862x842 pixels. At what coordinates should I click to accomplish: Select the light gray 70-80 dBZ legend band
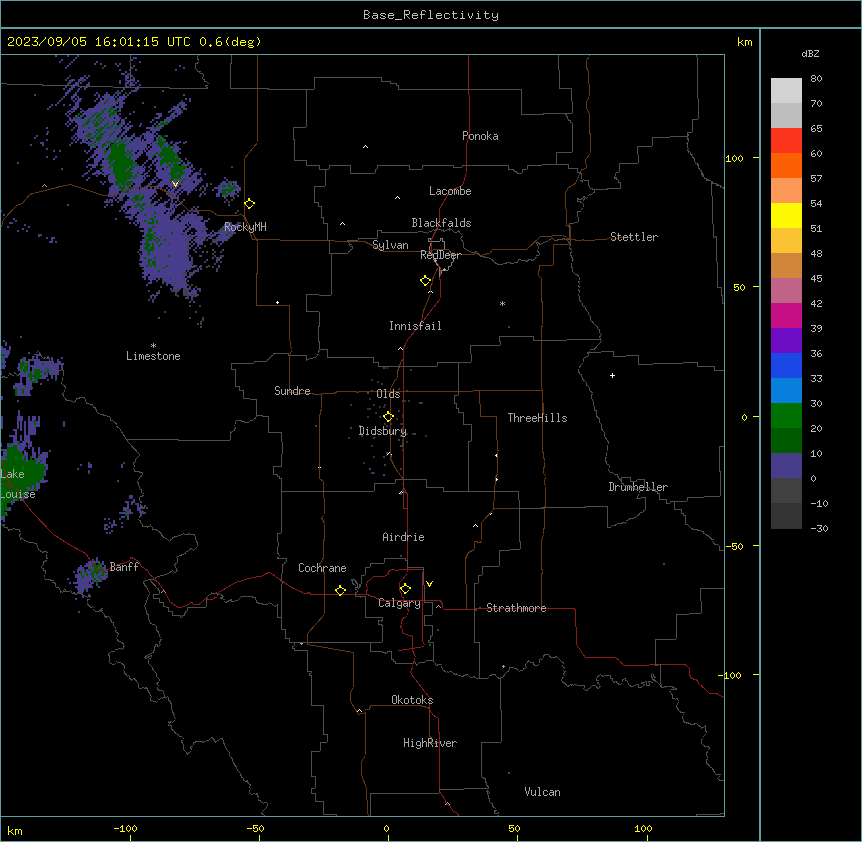pos(786,91)
